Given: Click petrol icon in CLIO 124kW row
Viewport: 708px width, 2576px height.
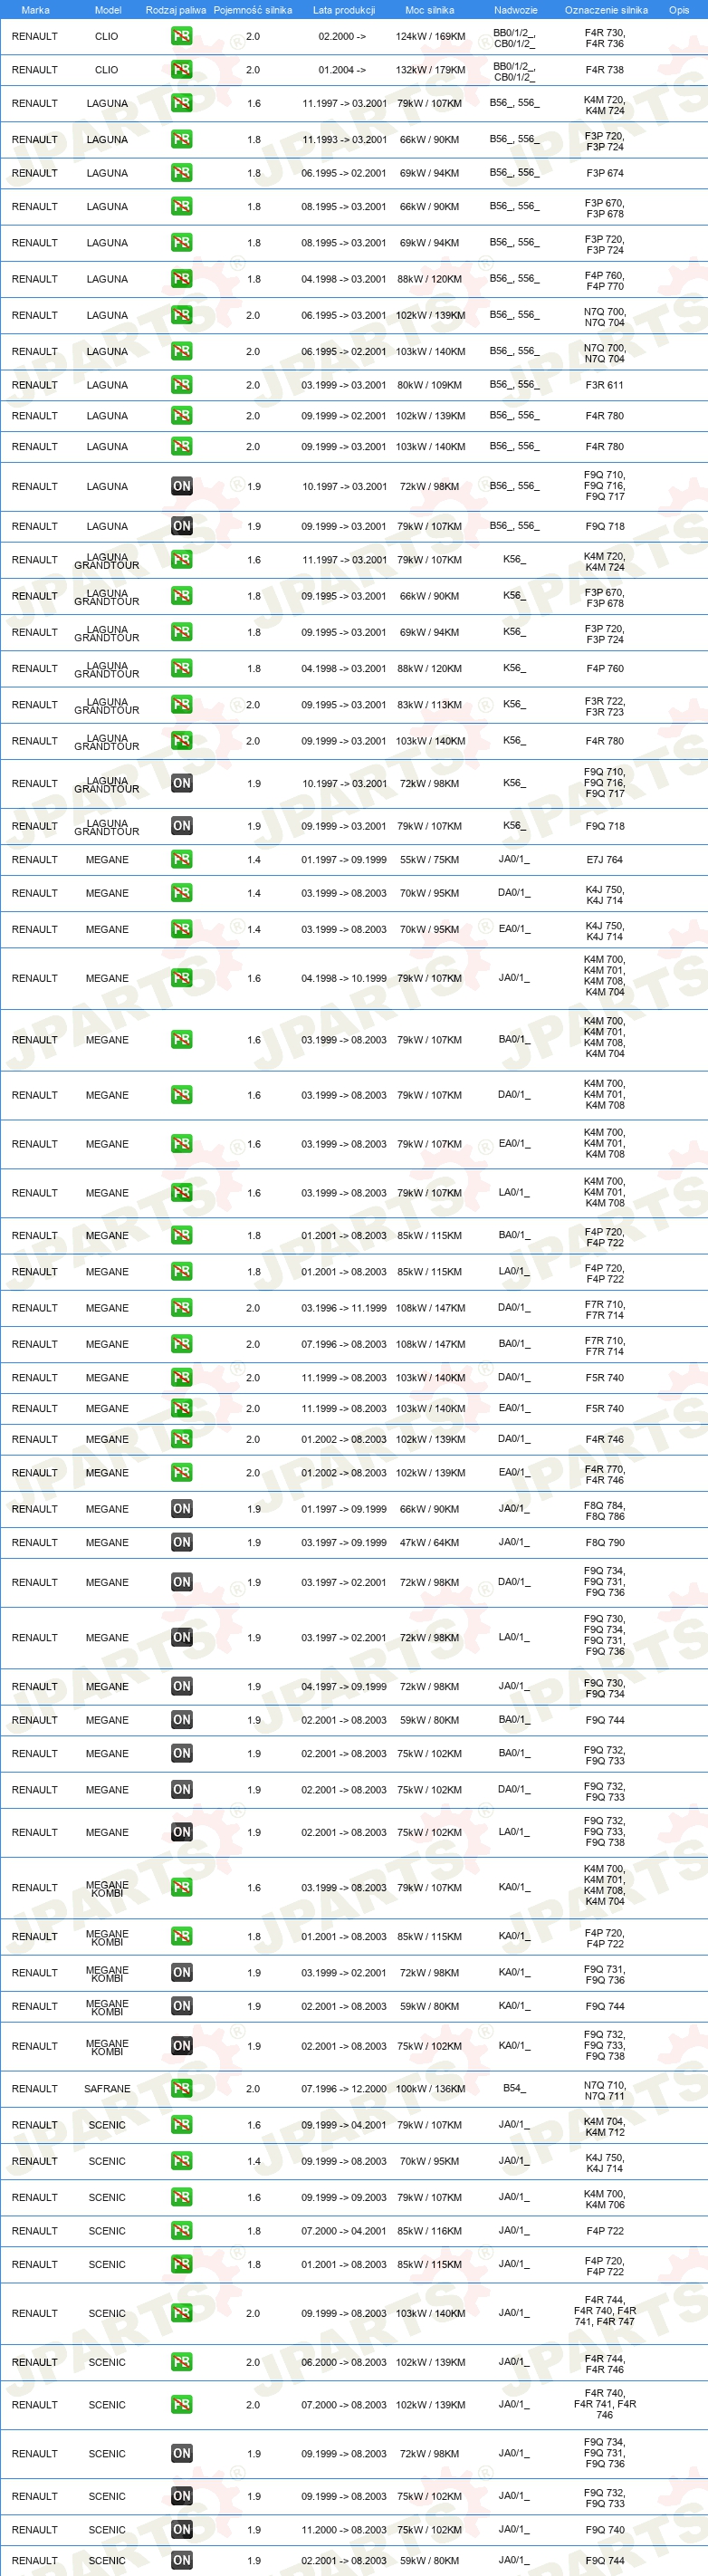Looking at the screenshot, I should [x=181, y=36].
